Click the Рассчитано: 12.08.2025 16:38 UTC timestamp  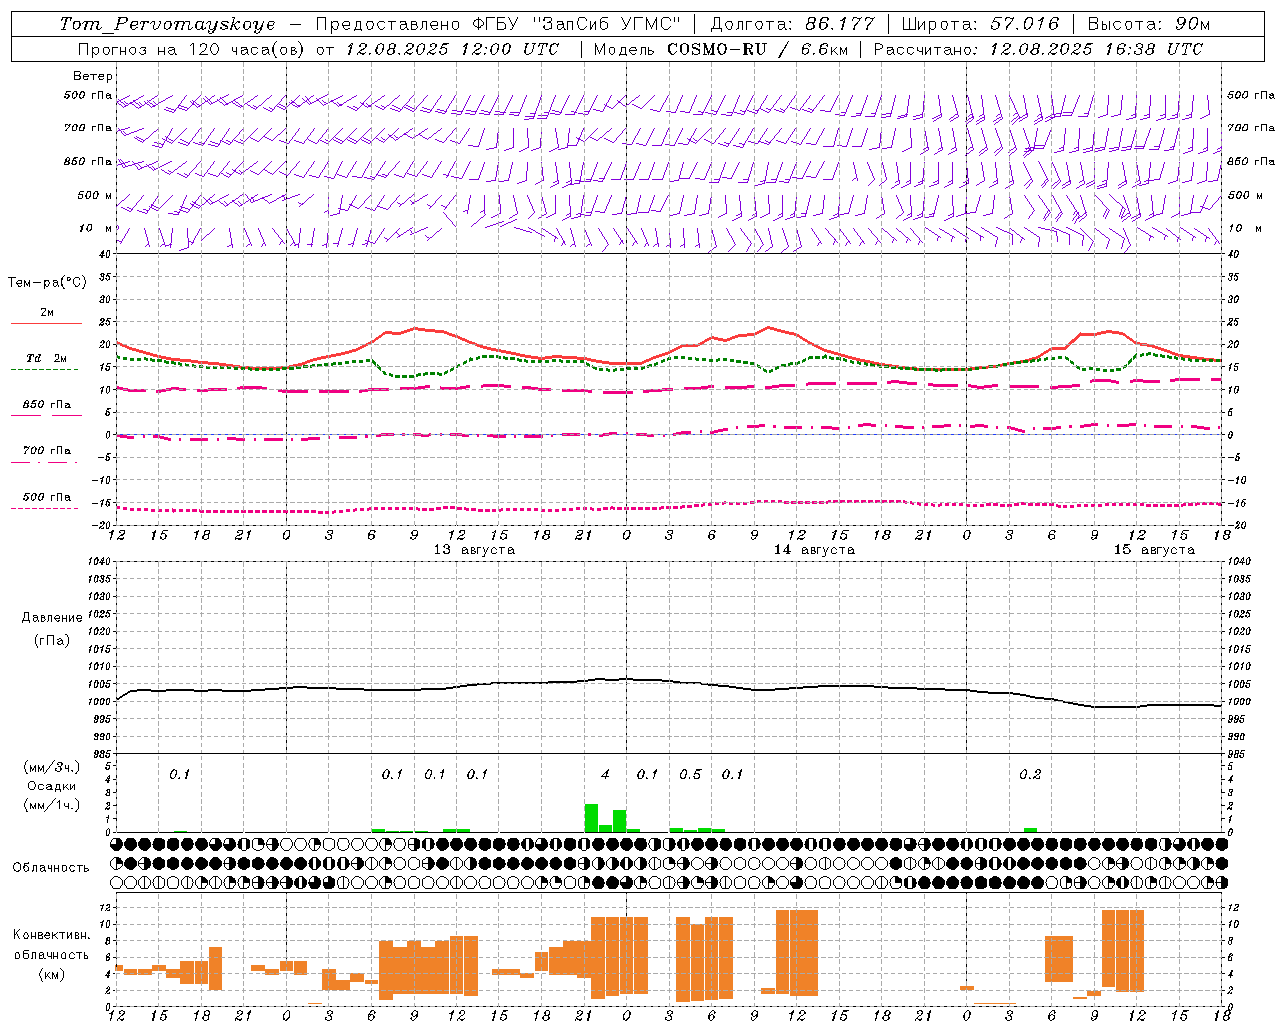pos(1038,49)
